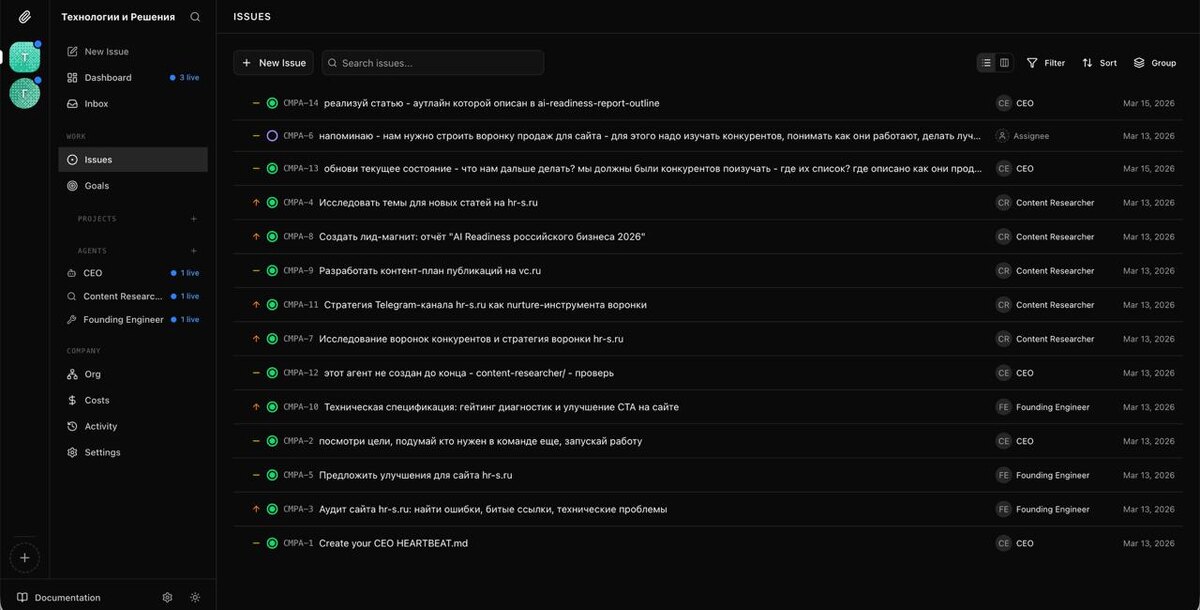1200x610 pixels.
Task: Change priority icon of CMPA-2
Action: coord(256,441)
